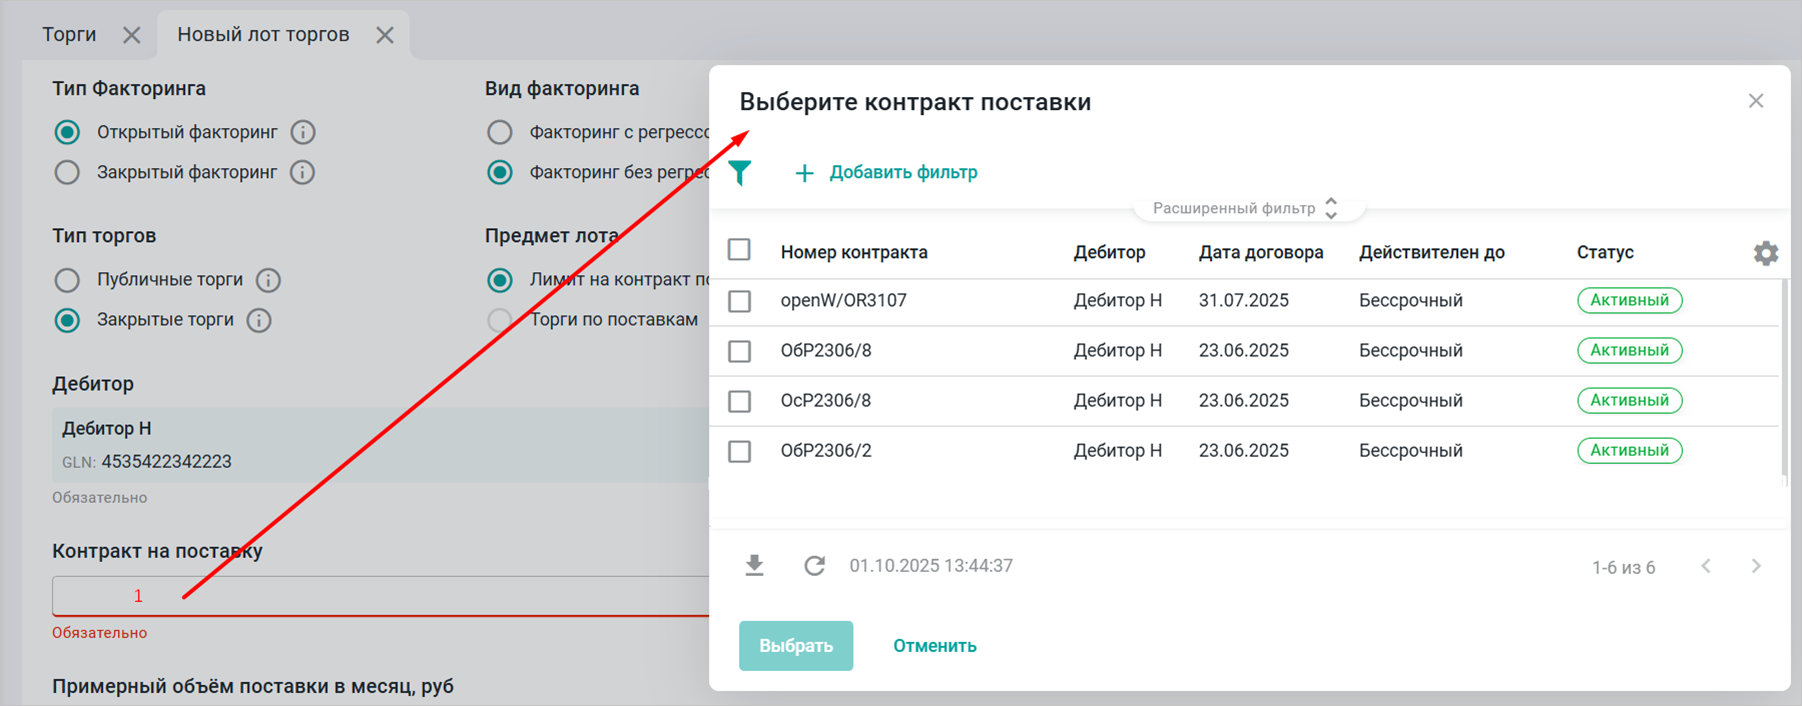Open table column settings gear
The height and width of the screenshot is (706, 1802).
coord(1765,253)
